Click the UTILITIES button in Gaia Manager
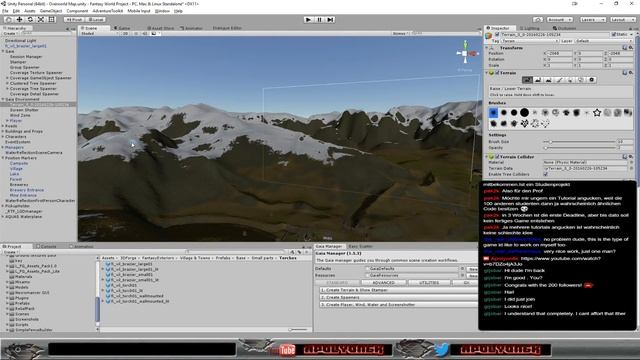This screenshot has width=640, height=360. pyautogui.click(x=429, y=283)
